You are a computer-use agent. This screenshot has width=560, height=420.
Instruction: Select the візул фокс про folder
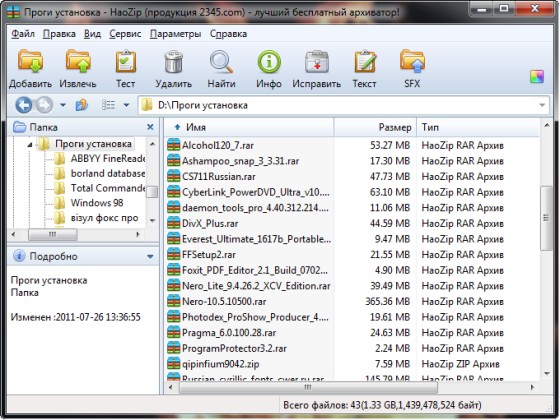click(96, 218)
